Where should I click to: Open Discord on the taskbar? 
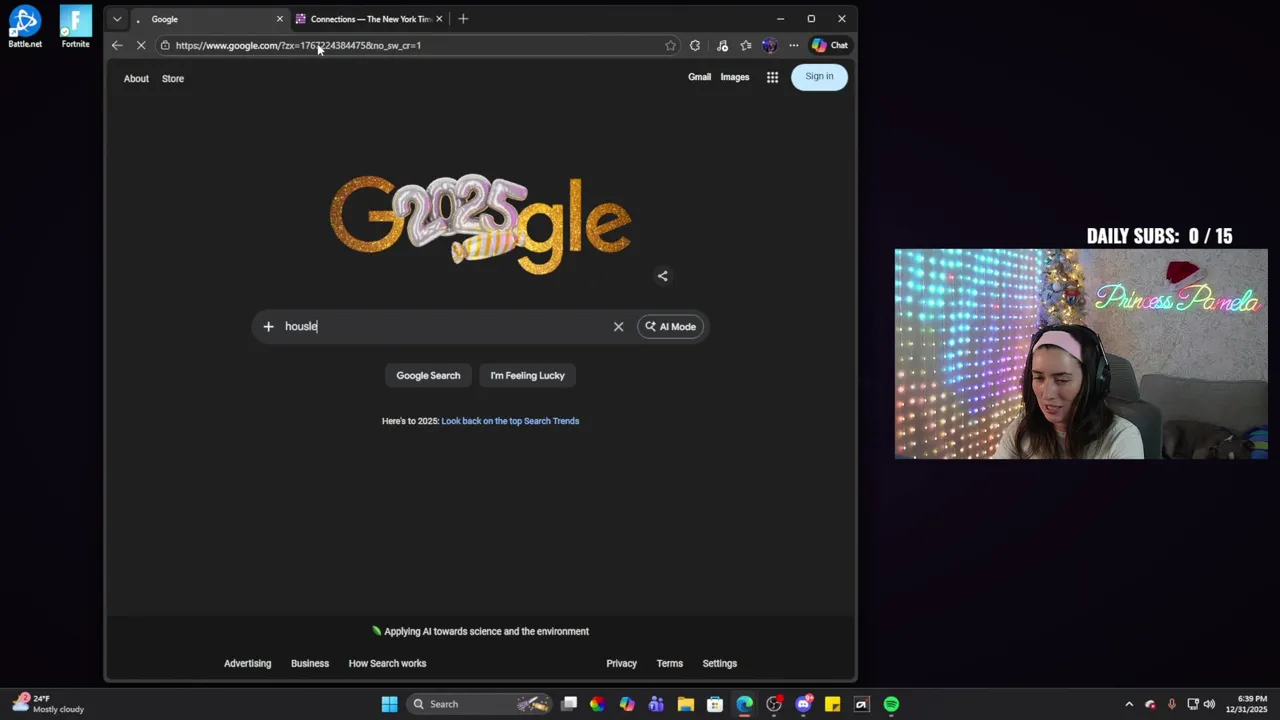pyautogui.click(x=803, y=704)
